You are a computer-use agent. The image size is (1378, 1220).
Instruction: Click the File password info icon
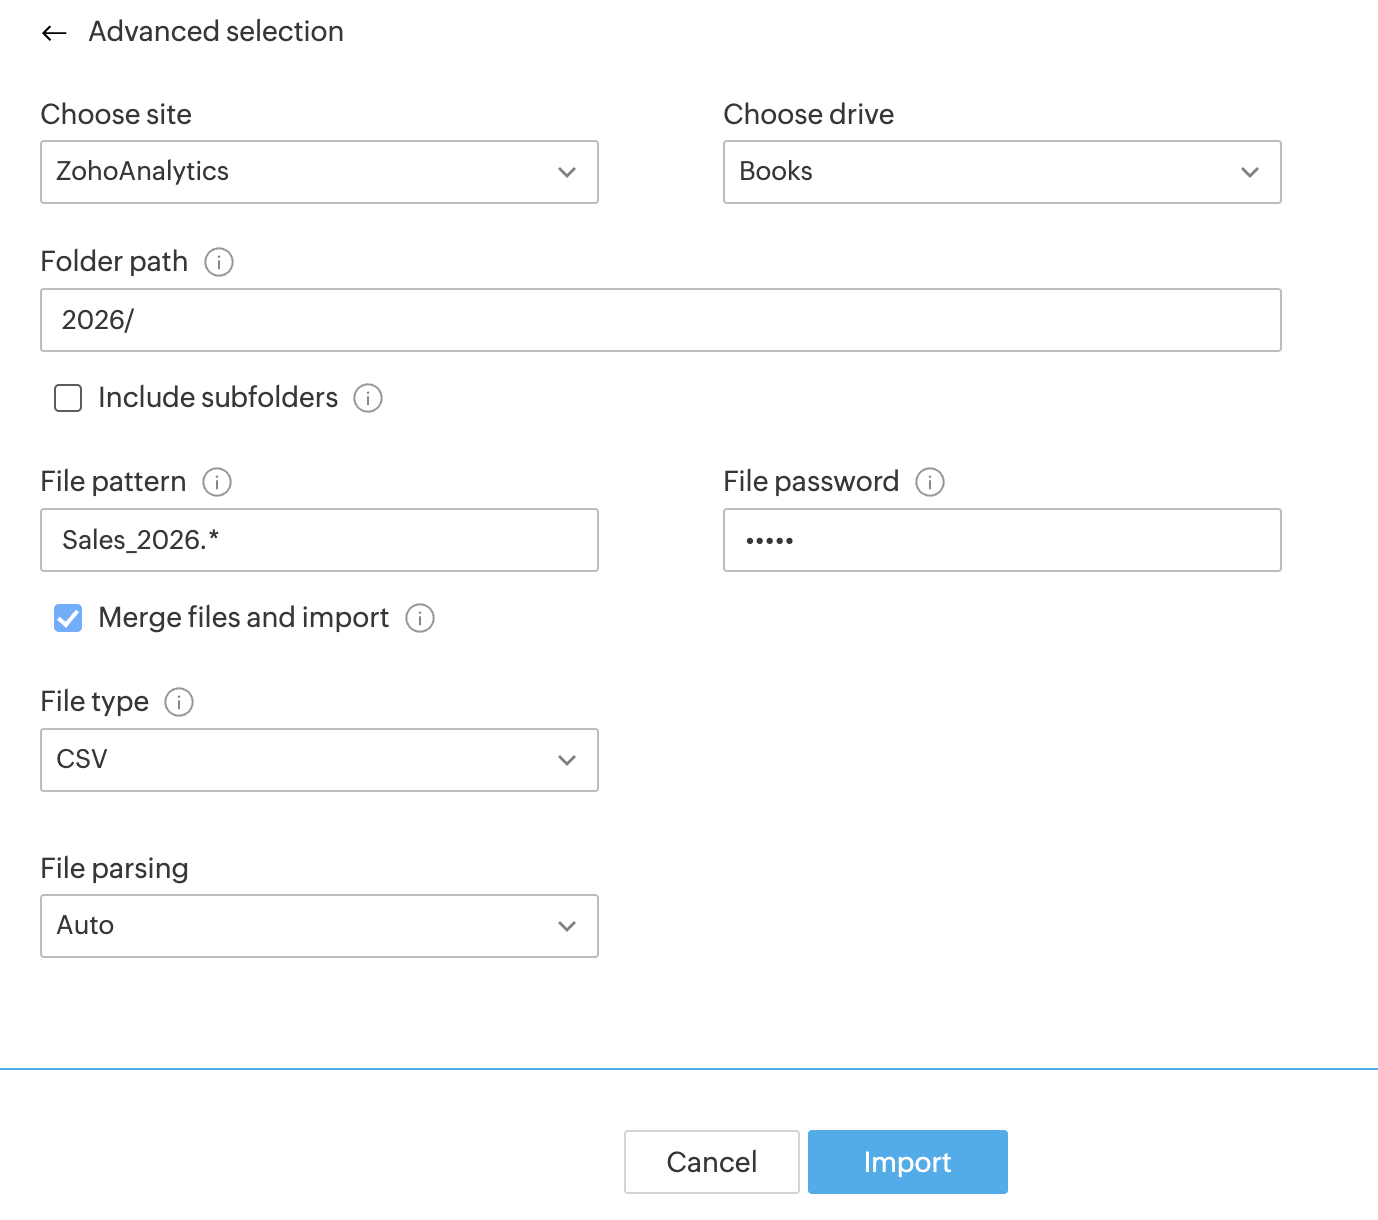point(930,482)
